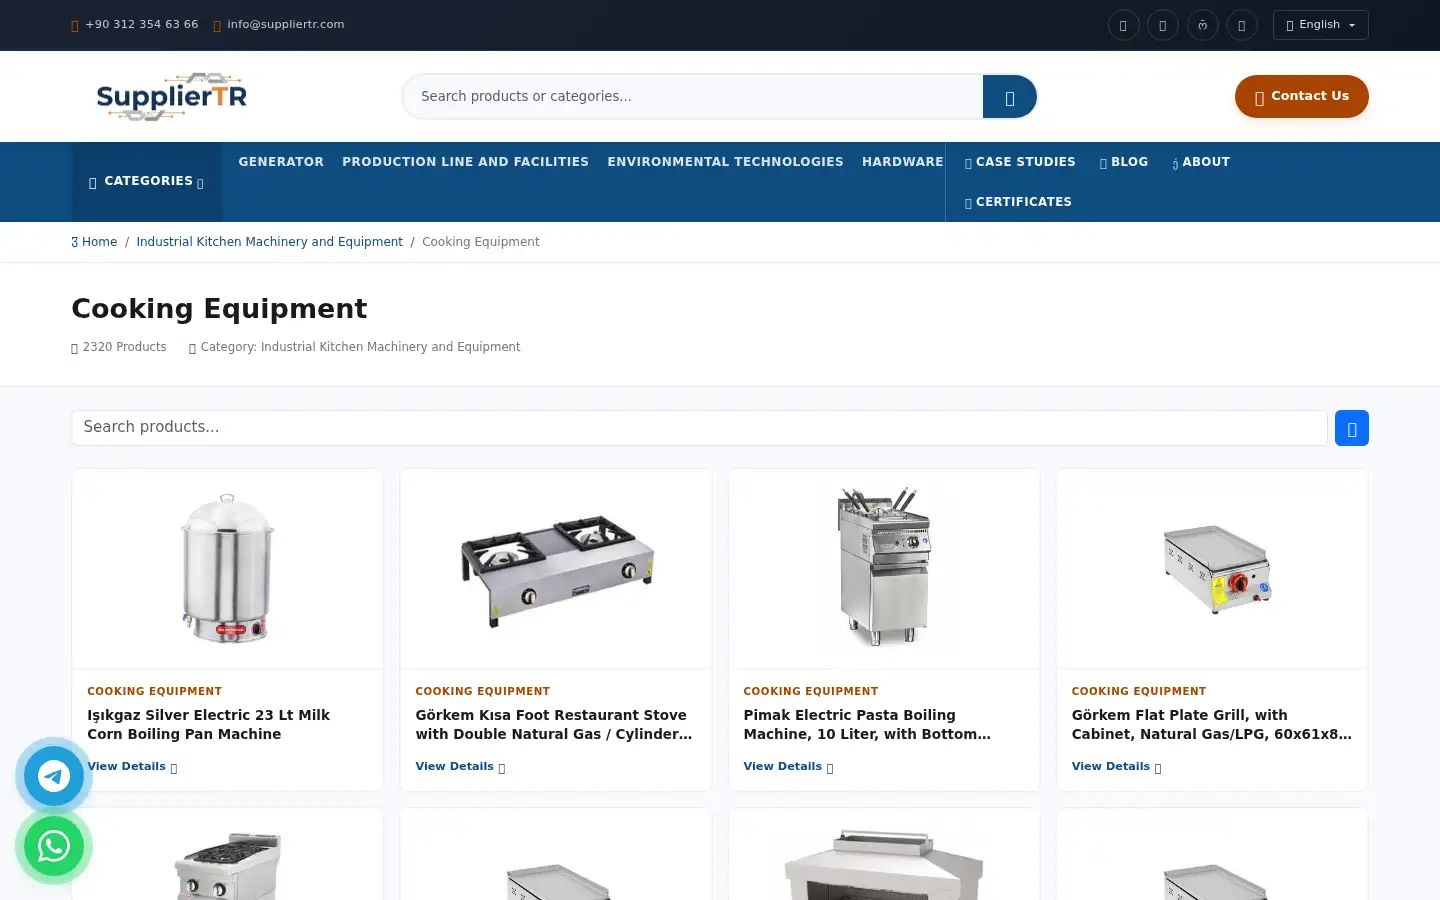Open the GENERATOR menu item
Image resolution: width=1440 pixels, height=900 pixels.
[281, 162]
